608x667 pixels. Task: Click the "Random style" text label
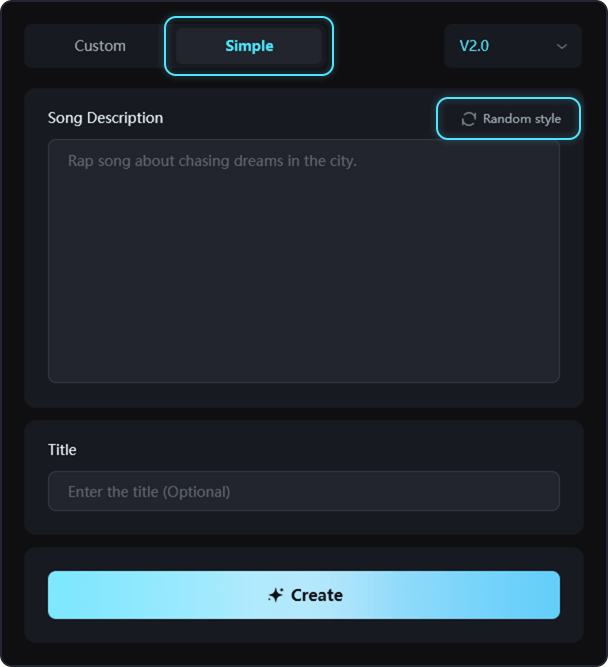click(x=522, y=119)
